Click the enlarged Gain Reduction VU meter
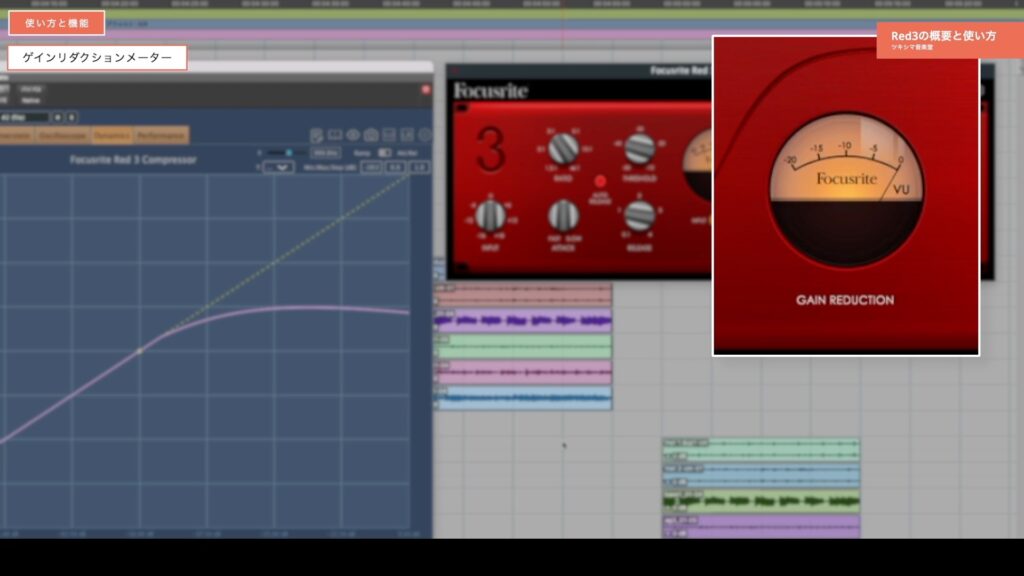The image size is (1024, 576). (846, 189)
